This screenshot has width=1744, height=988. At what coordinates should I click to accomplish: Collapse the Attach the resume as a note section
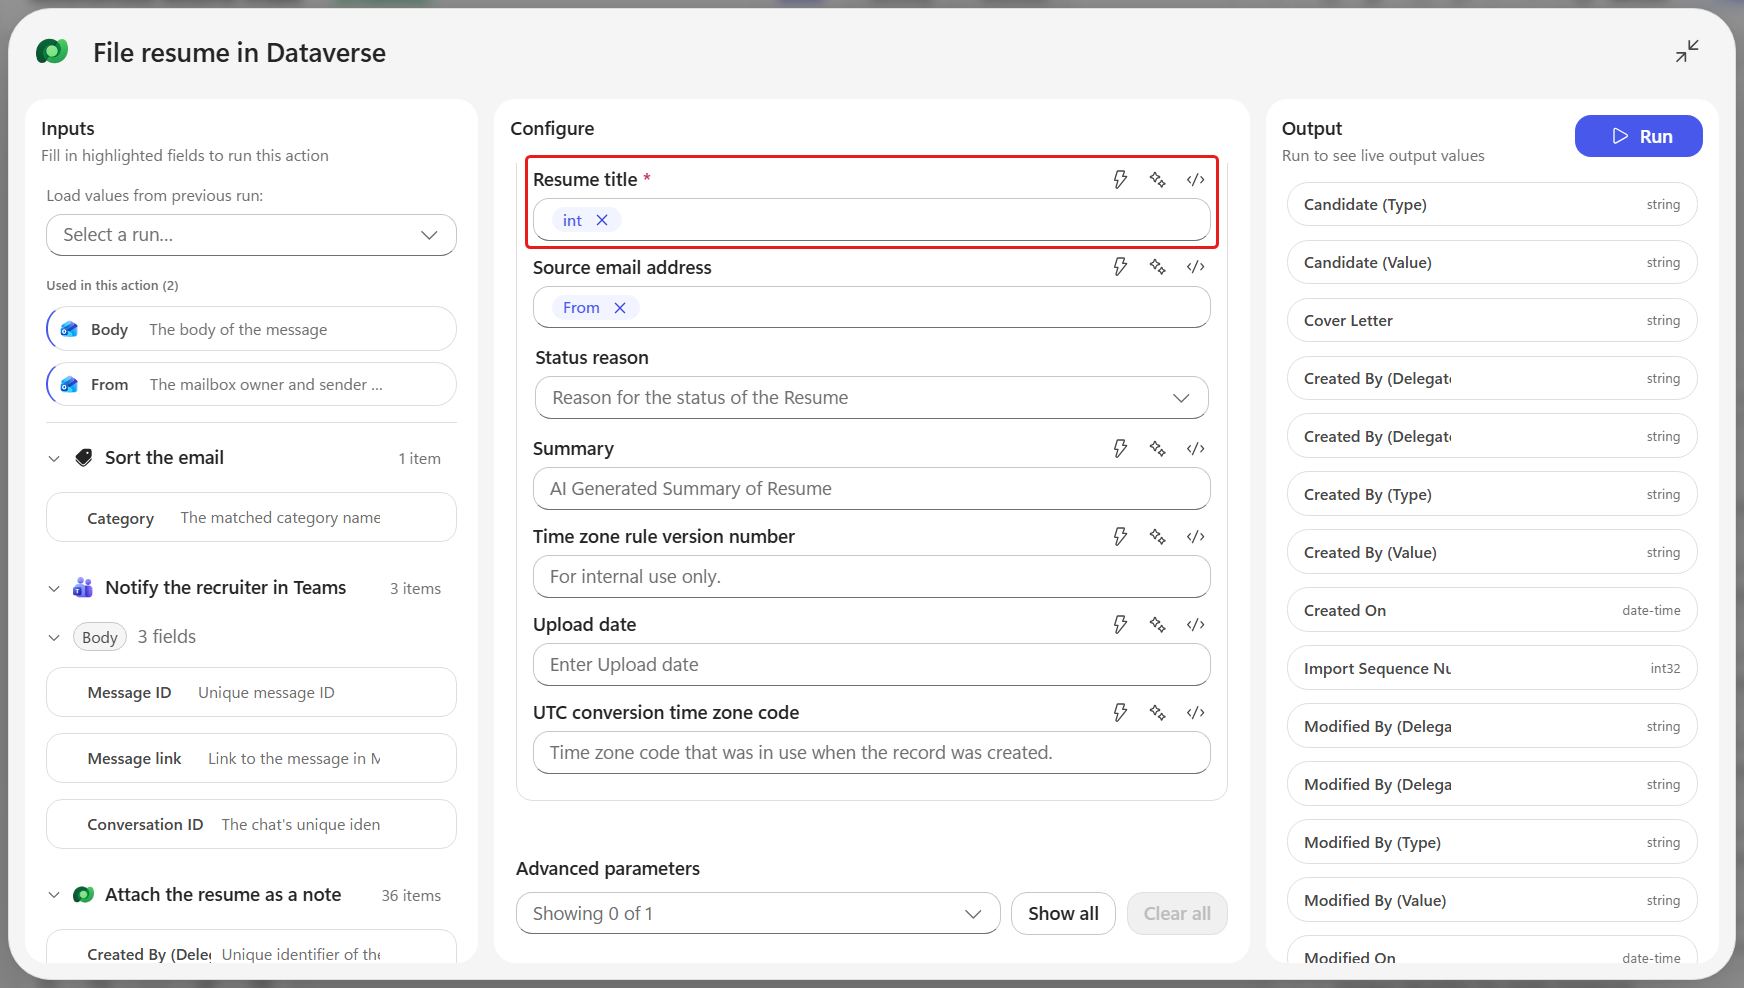point(54,895)
